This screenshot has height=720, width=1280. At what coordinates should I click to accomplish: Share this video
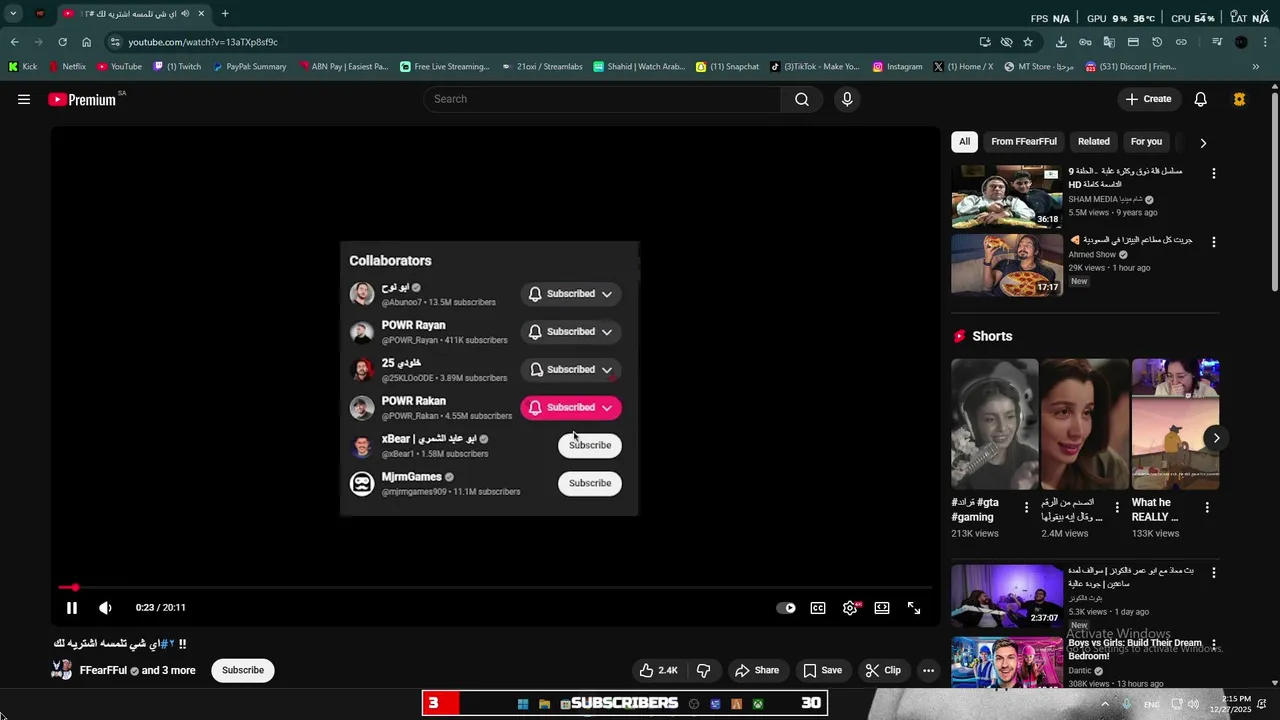757,670
